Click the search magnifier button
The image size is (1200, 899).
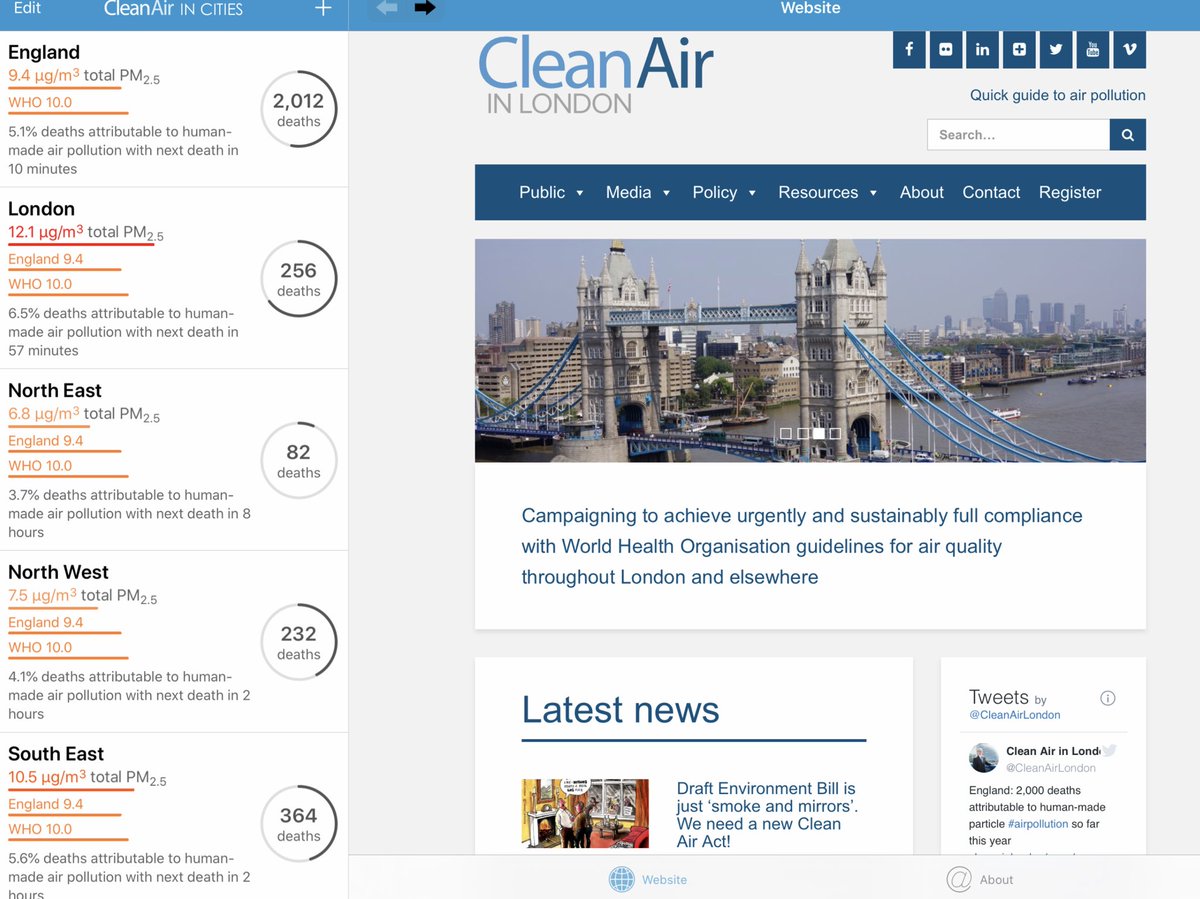point(1128,135)
